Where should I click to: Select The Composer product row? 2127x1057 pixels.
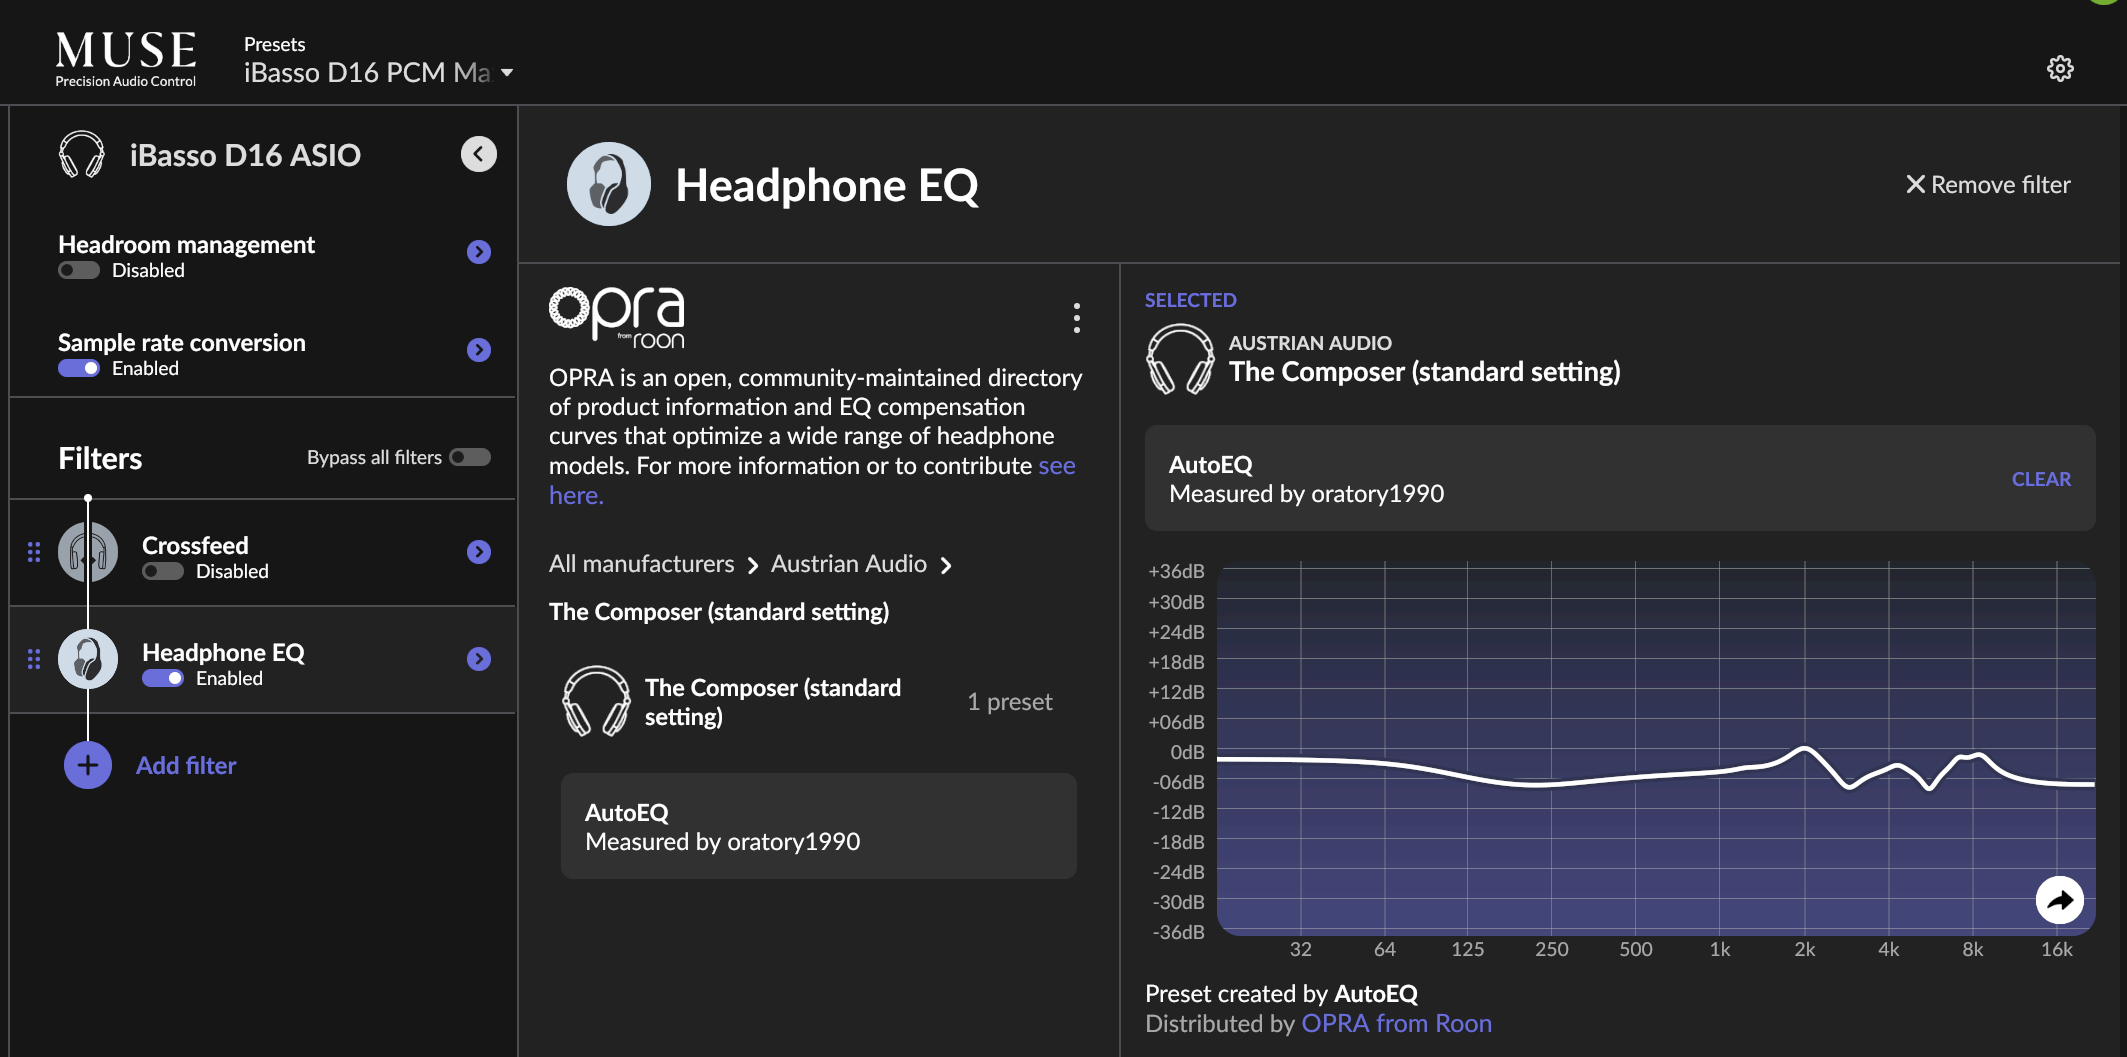pos(818,702)
